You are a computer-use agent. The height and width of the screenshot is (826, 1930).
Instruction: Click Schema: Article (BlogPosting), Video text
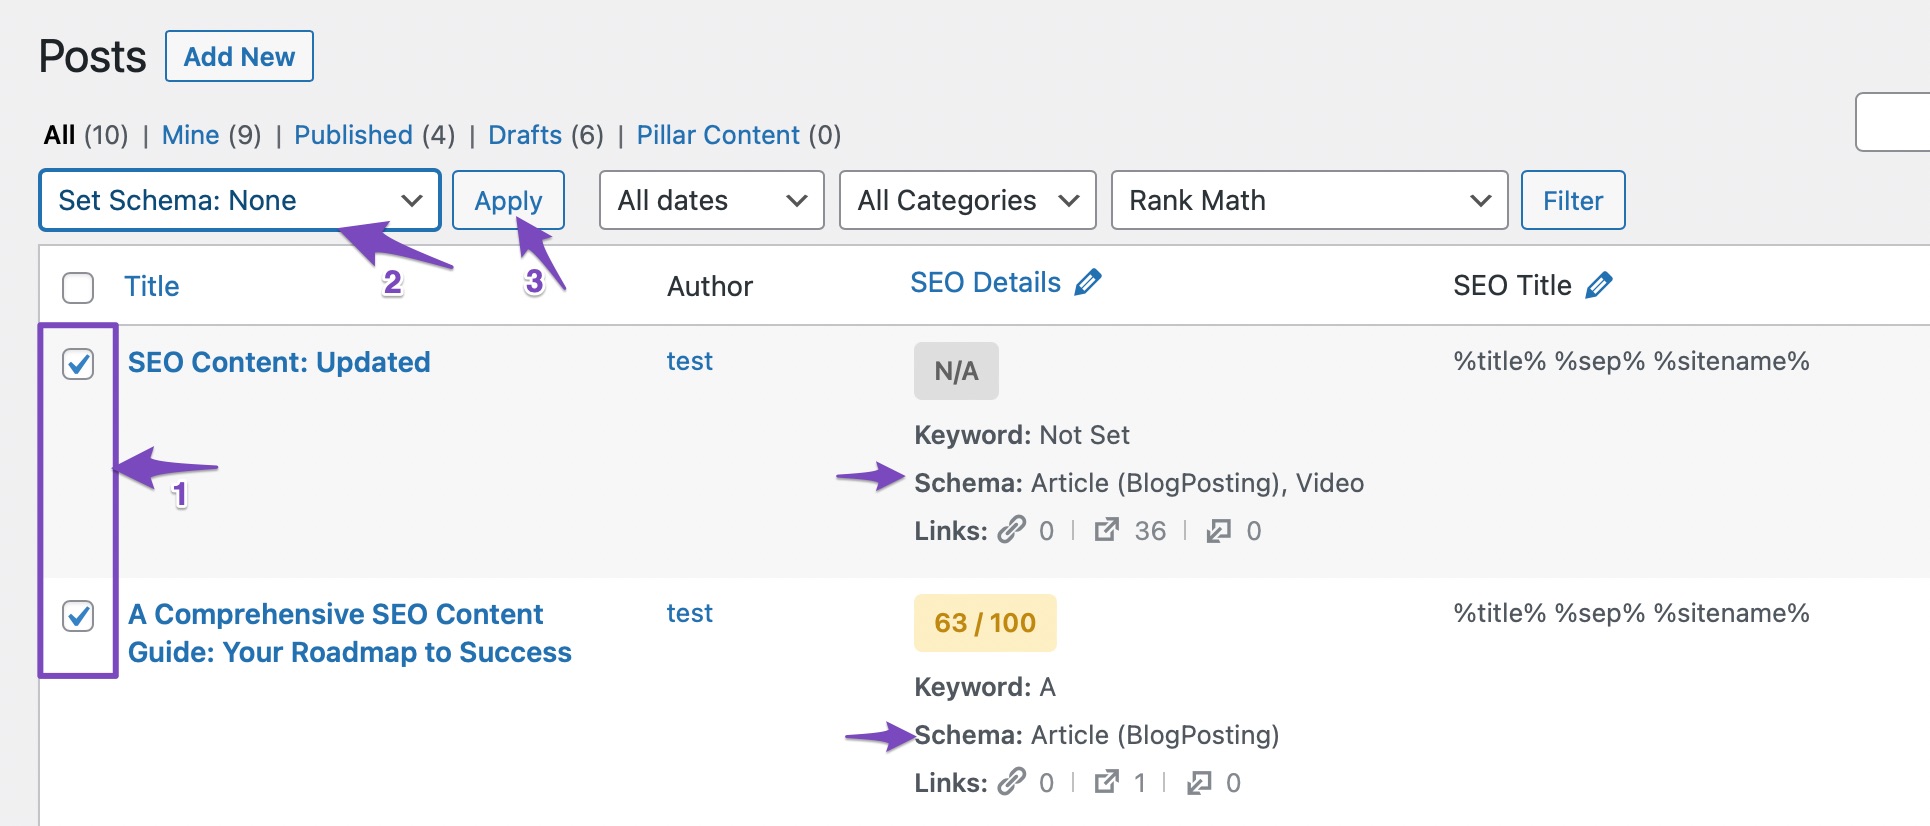tap(1139, 483)
